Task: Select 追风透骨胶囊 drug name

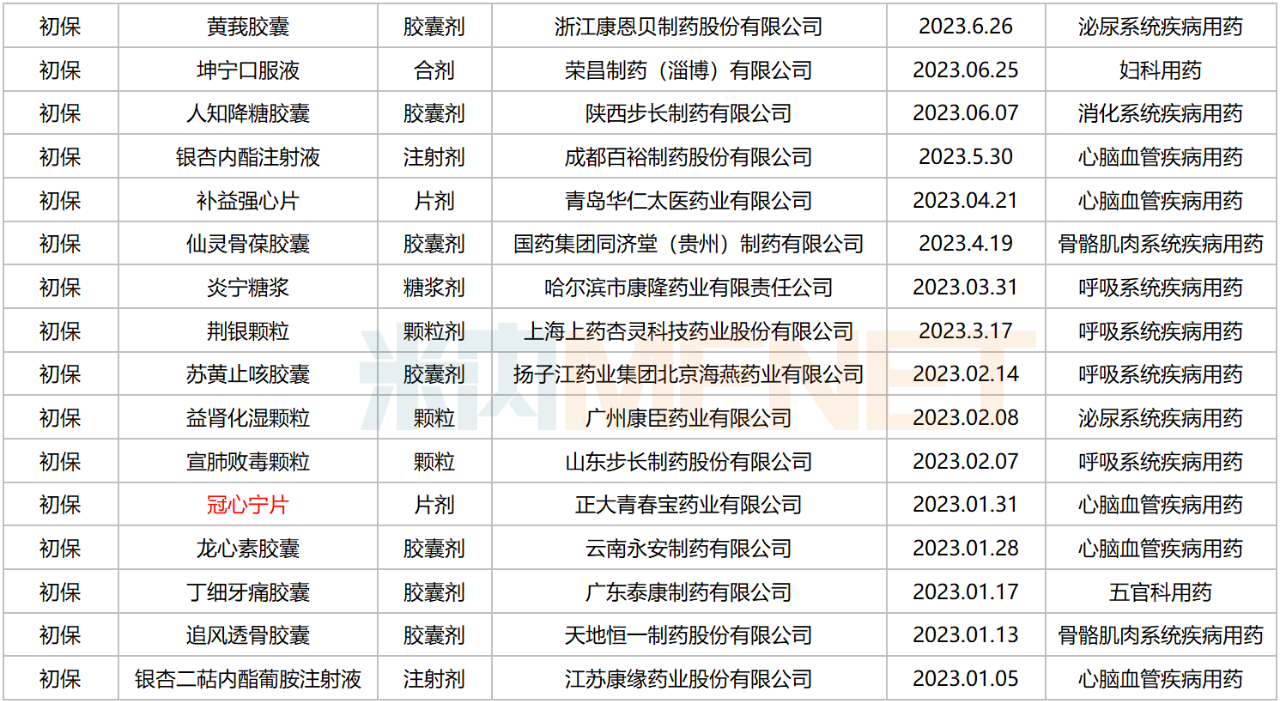Action: 248,636
